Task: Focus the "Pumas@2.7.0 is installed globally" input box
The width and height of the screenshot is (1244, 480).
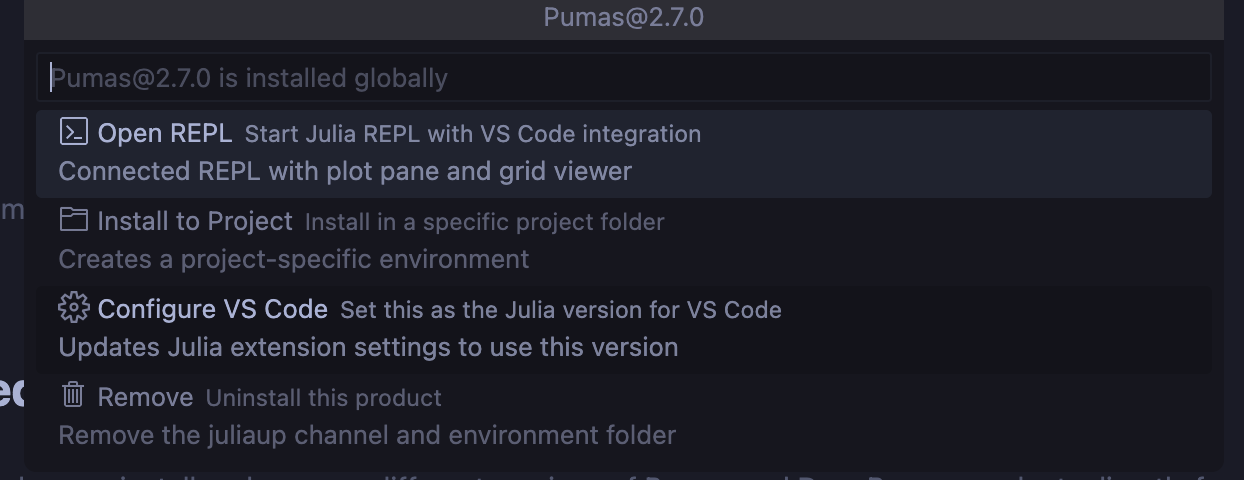Action: click(623, 78)
